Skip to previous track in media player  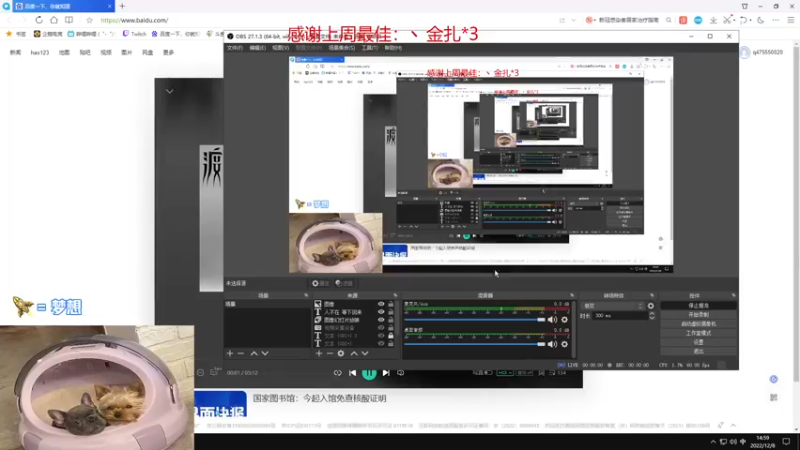coord(353,373)
